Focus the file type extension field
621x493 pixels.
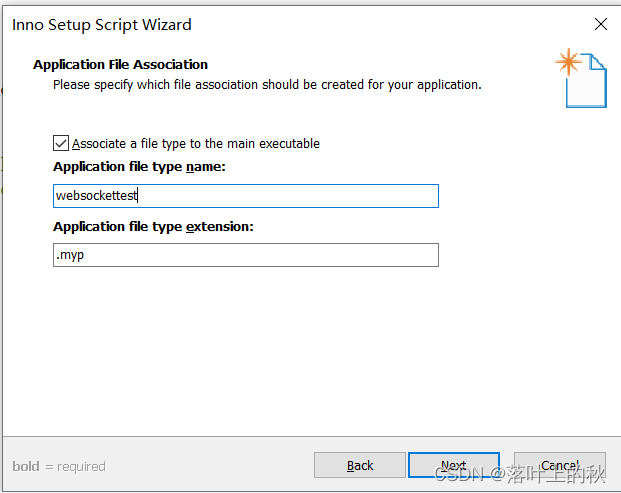[246, 255]
